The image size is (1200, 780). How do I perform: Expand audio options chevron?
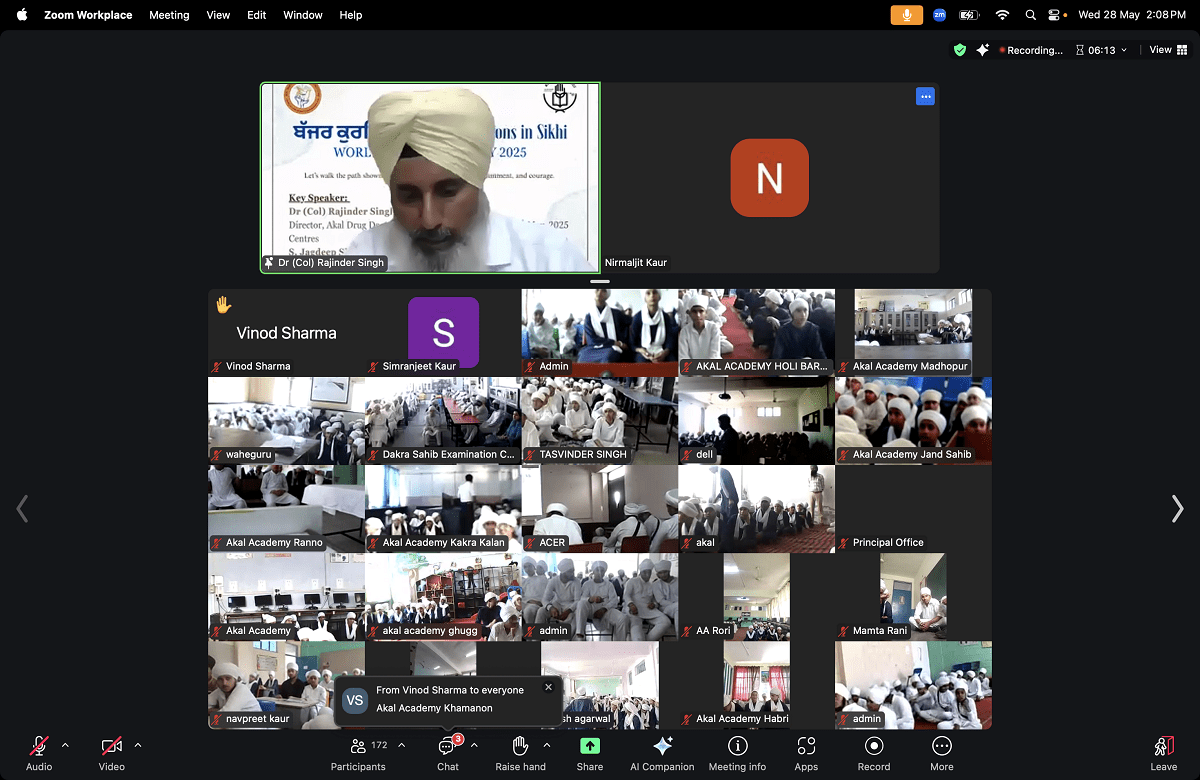point(66,745)
